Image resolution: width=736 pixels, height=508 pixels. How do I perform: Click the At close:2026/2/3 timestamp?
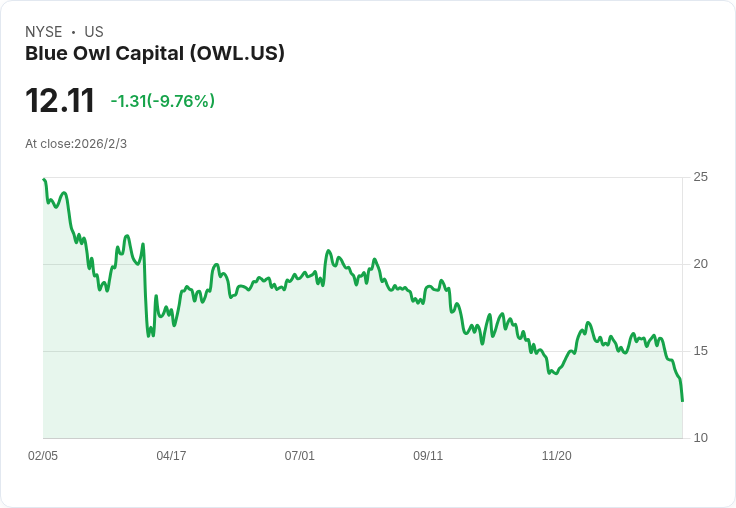point(76,144)
